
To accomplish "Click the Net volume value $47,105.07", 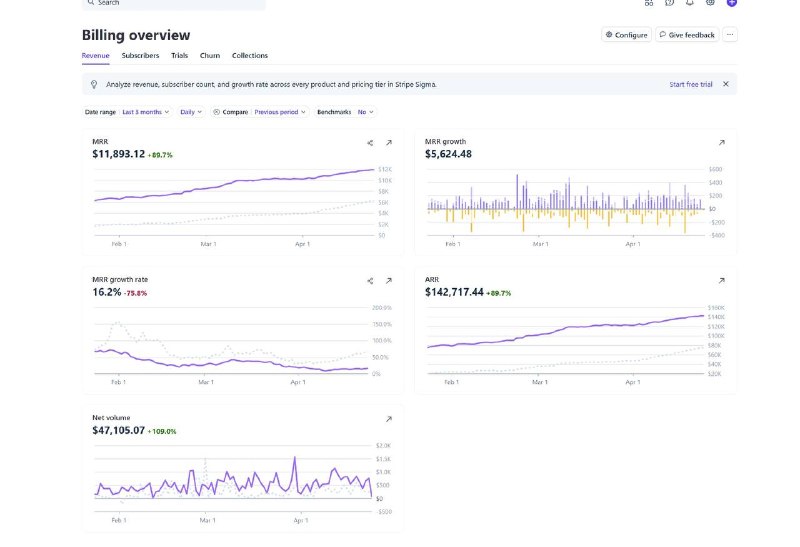I will (119, 431).
